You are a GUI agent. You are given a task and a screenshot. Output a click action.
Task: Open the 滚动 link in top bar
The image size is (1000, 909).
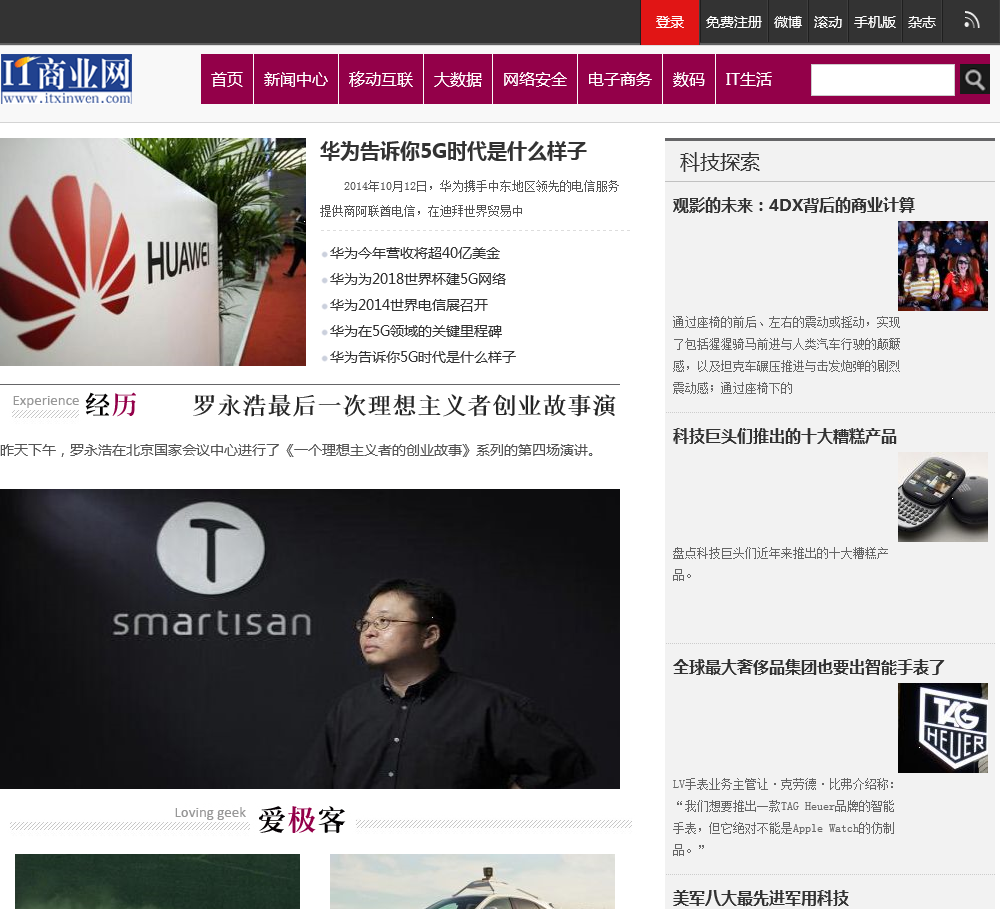(828, 22)
